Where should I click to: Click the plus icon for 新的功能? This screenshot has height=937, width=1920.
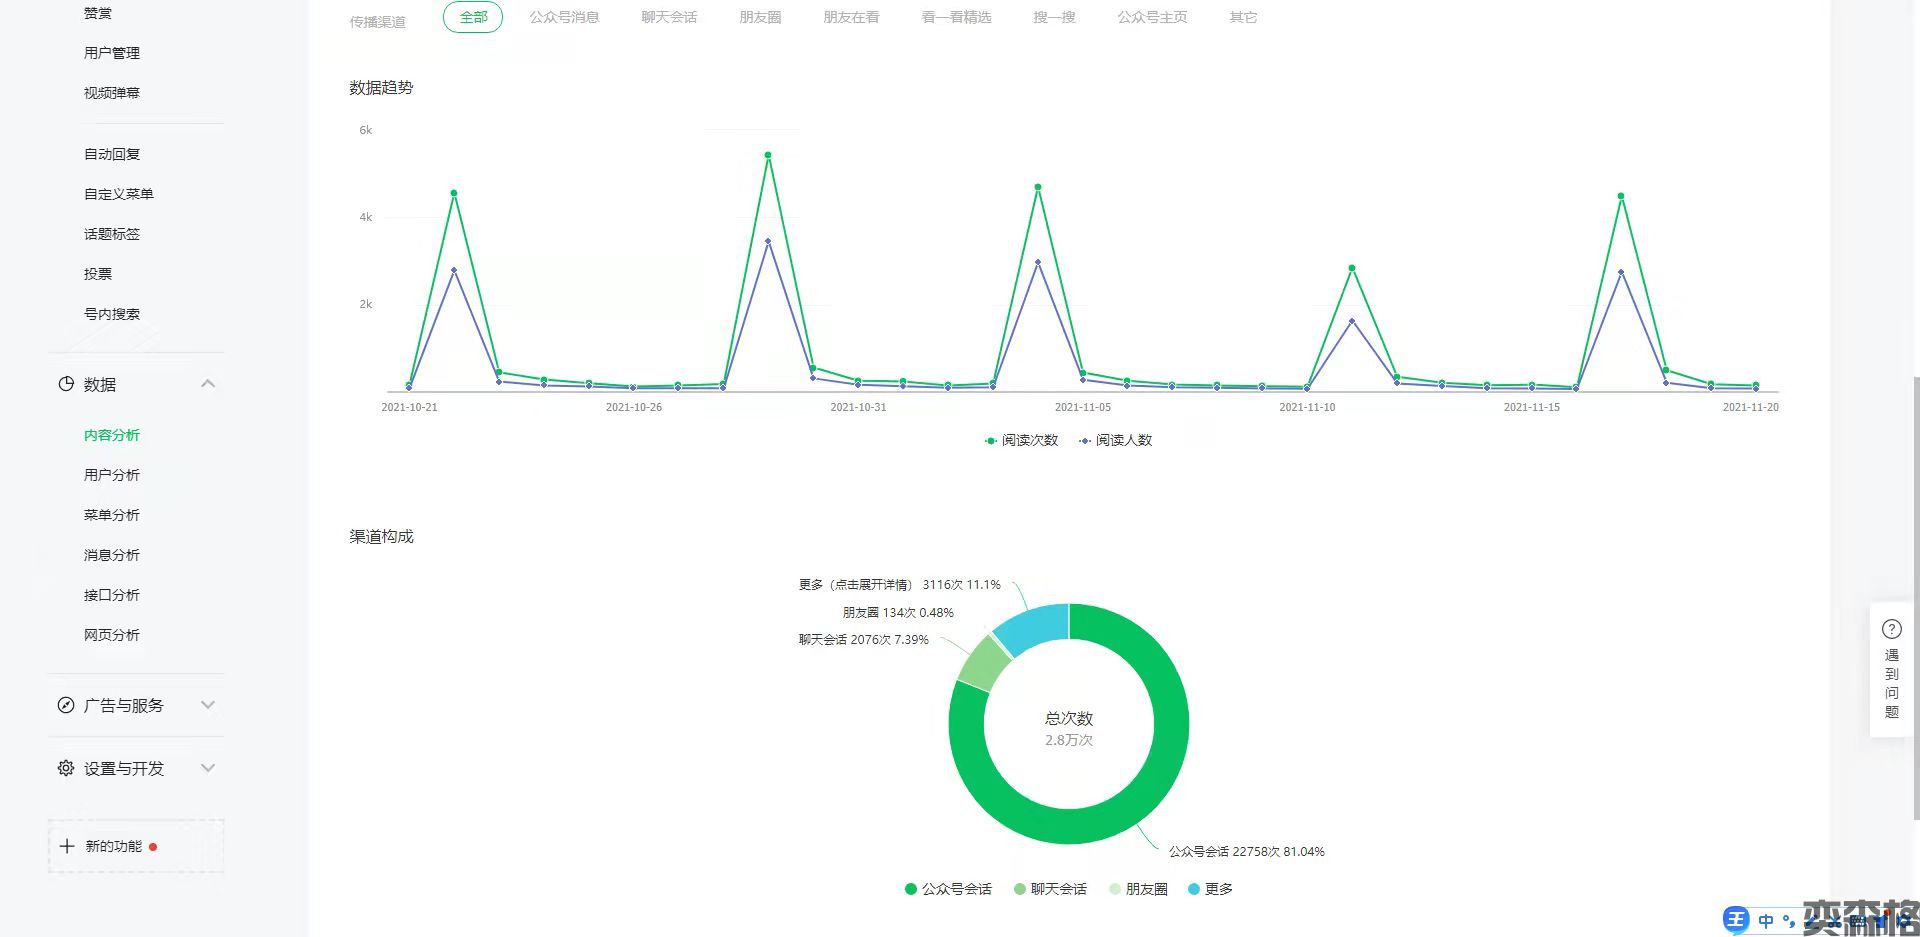click(x=67, y=846)
